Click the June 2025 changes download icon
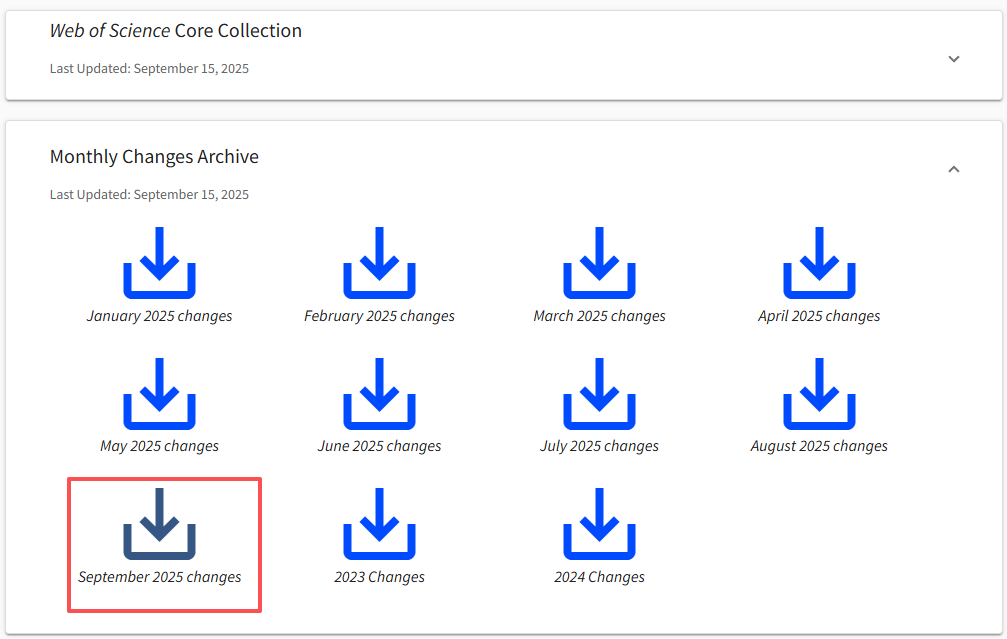 click(379, 394)
